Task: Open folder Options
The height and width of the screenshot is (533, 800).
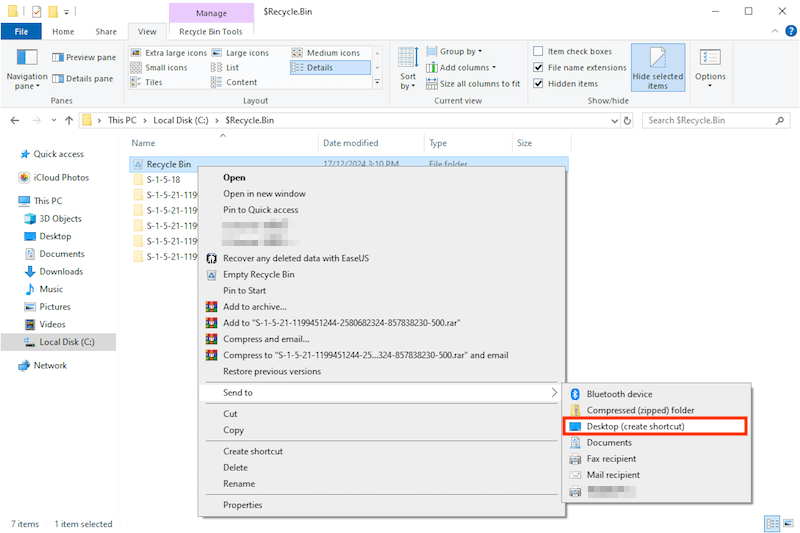Action: click(x=710, y=68)
